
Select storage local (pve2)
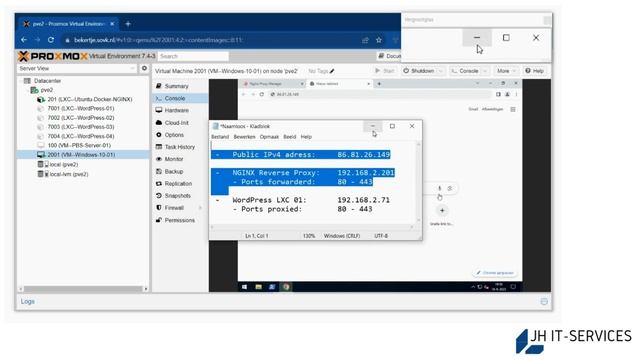[x=63, y=164]
